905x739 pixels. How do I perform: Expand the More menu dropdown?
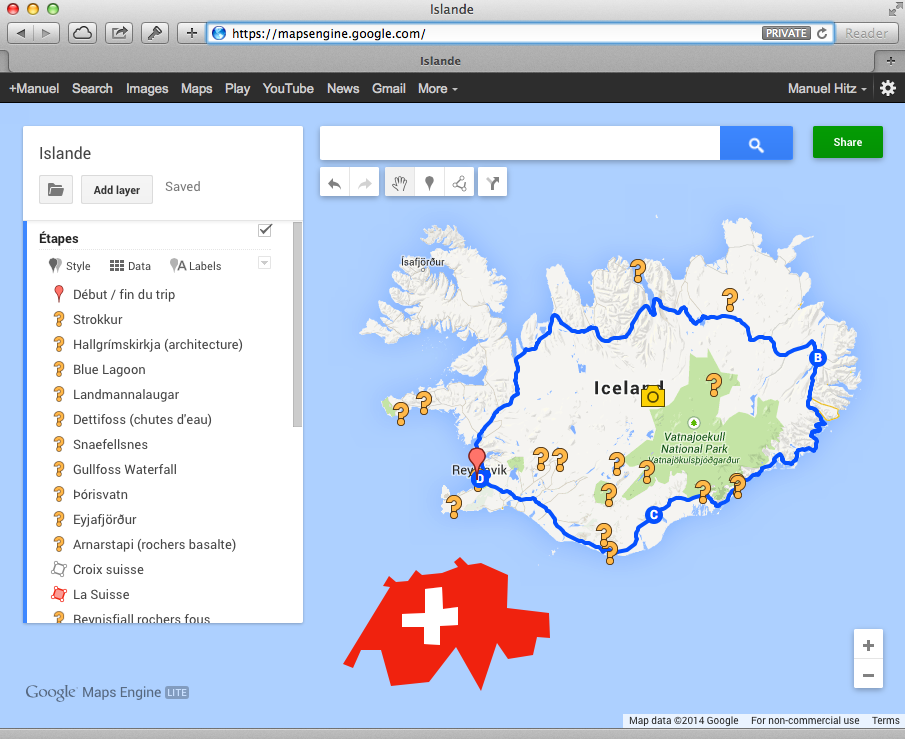[437, 88]
